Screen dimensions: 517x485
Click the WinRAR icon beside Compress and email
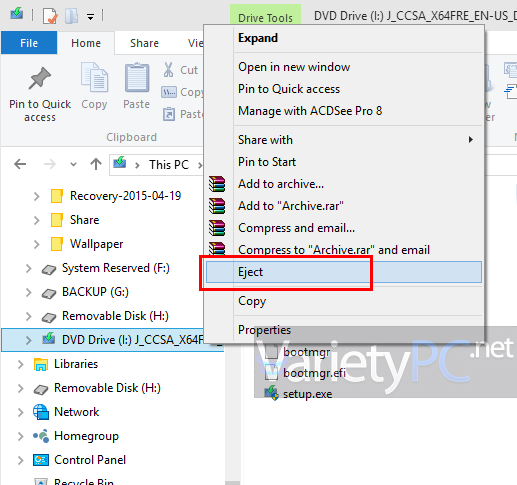pos(217,228)
